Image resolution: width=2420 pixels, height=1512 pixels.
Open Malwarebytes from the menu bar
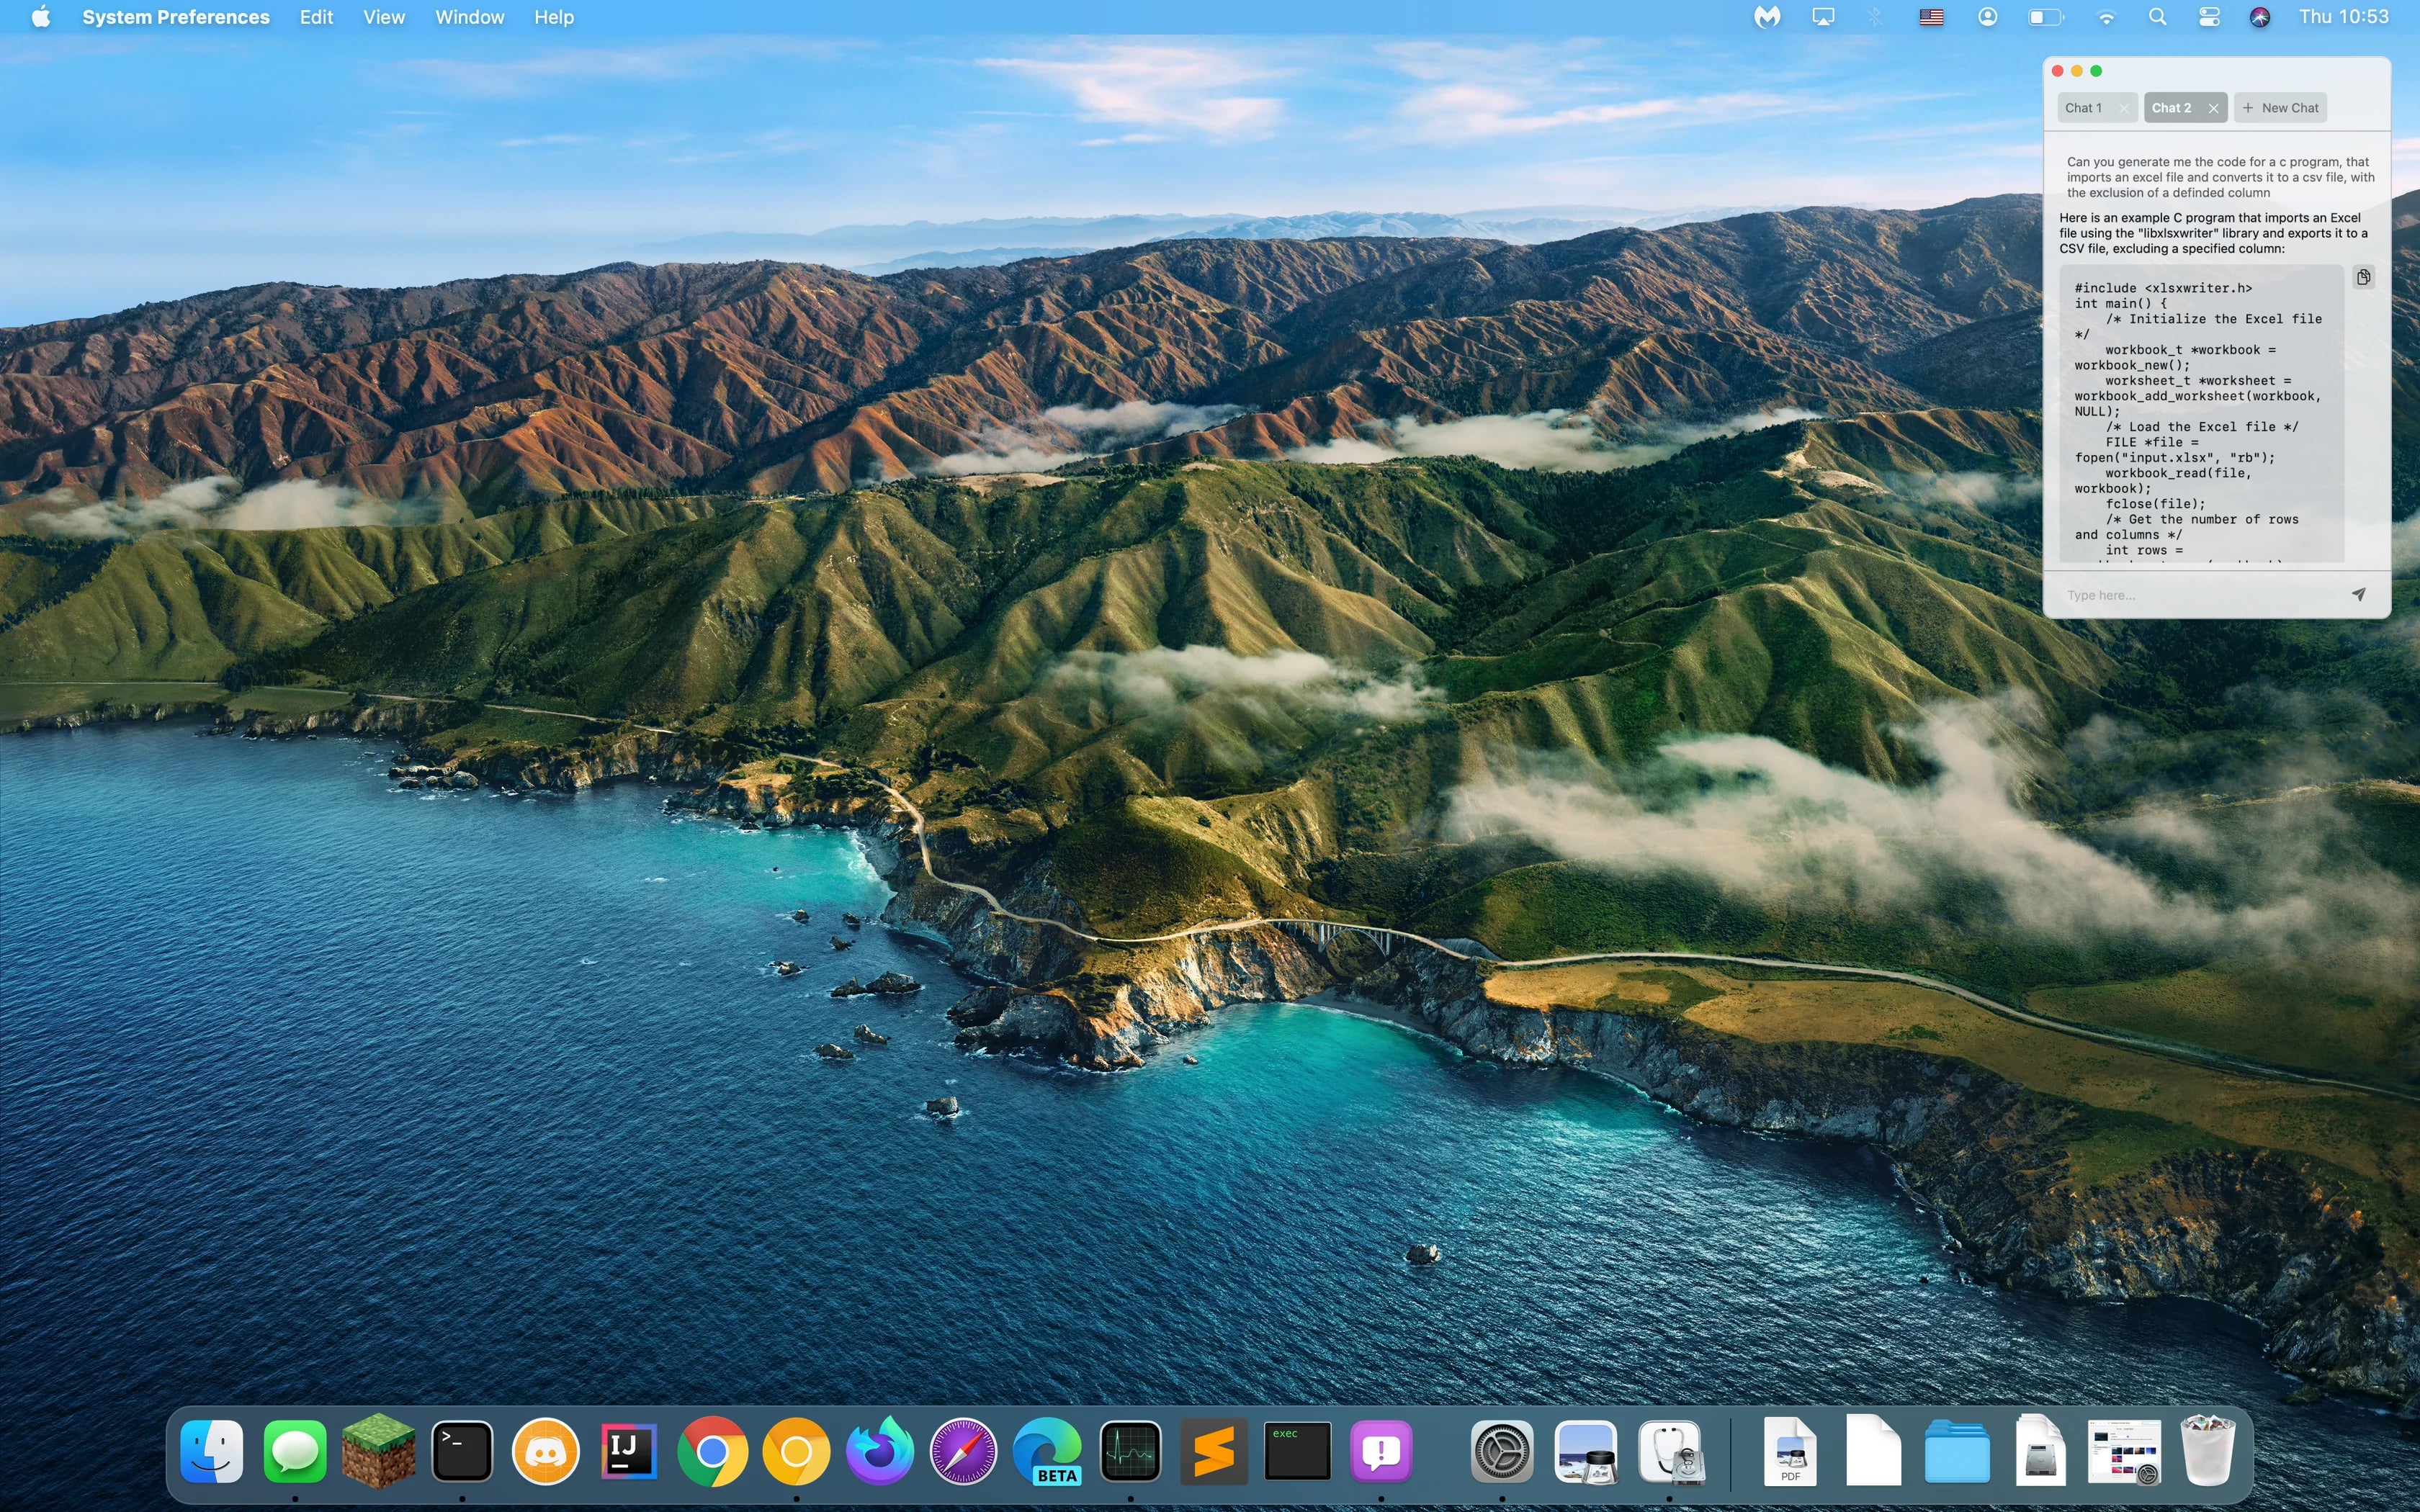[1767, 17]
